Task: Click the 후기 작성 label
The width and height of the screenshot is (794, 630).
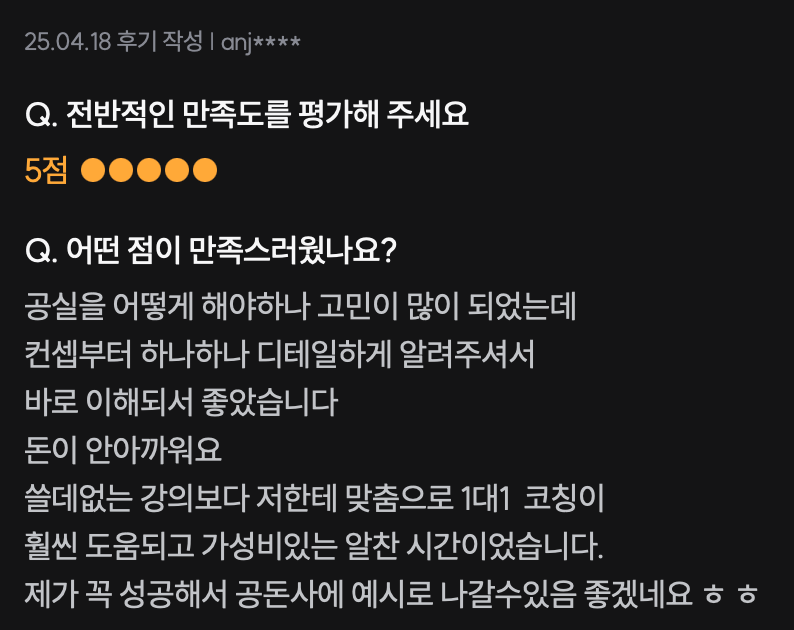Action: coord(160,41)
